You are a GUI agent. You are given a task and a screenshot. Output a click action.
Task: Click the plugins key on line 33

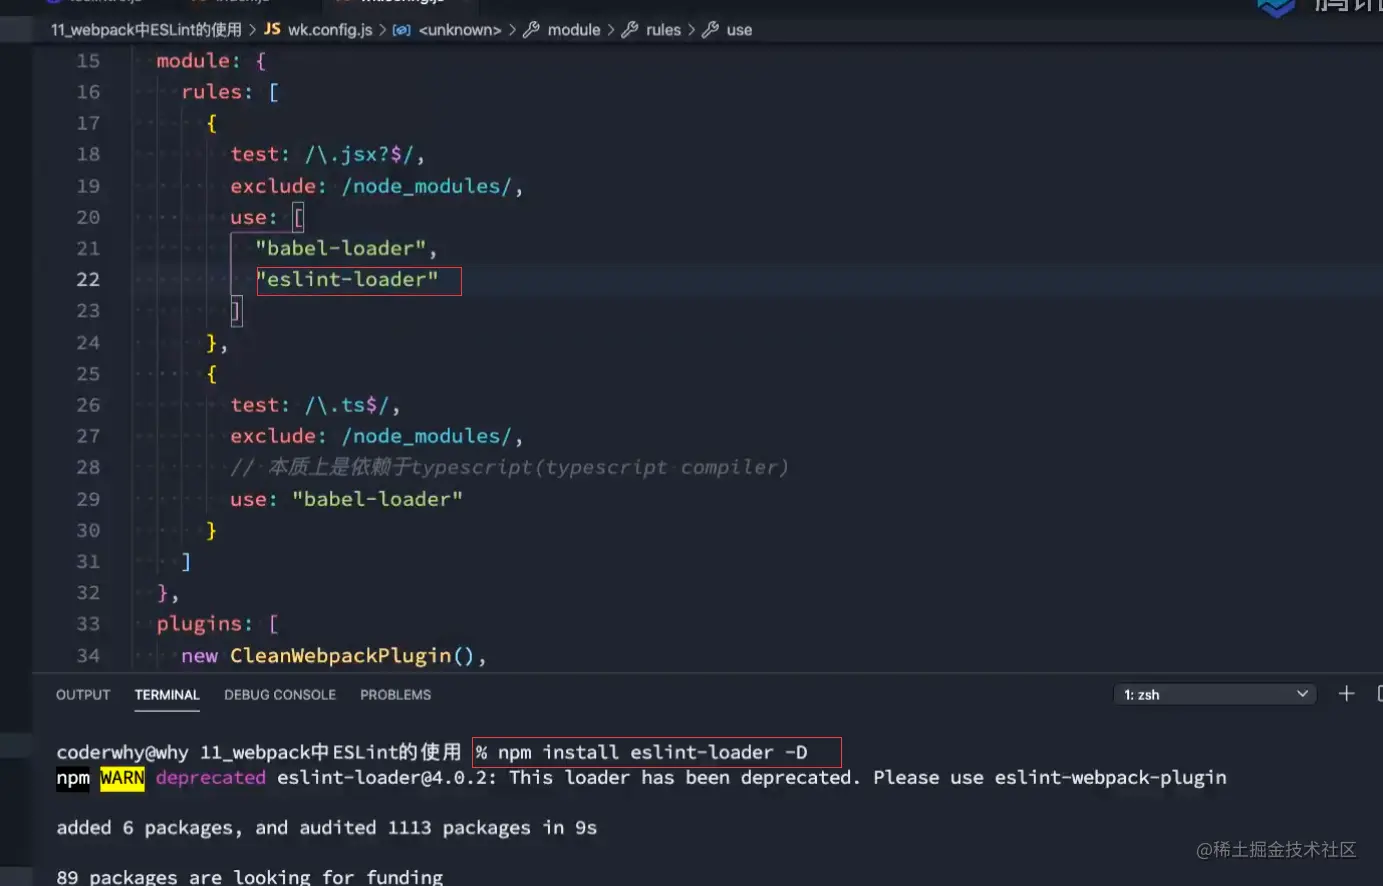coord(198,624)
